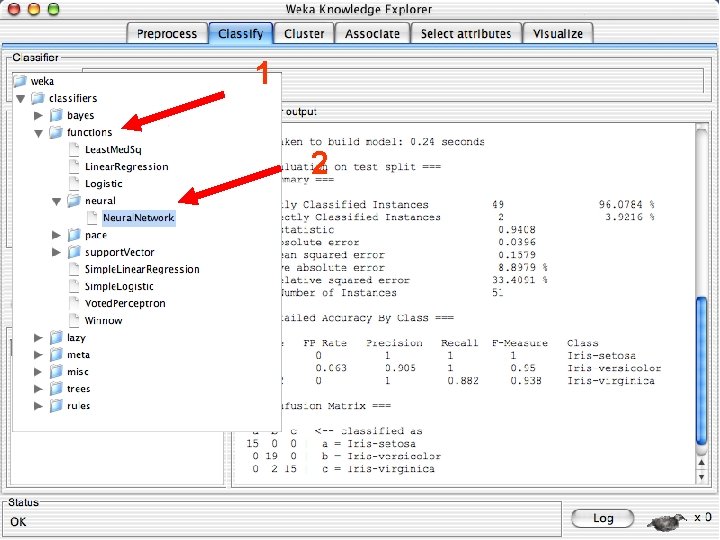720x540 pixels.
Task: Click the lazy folder icon
Action: pos(56,338)
